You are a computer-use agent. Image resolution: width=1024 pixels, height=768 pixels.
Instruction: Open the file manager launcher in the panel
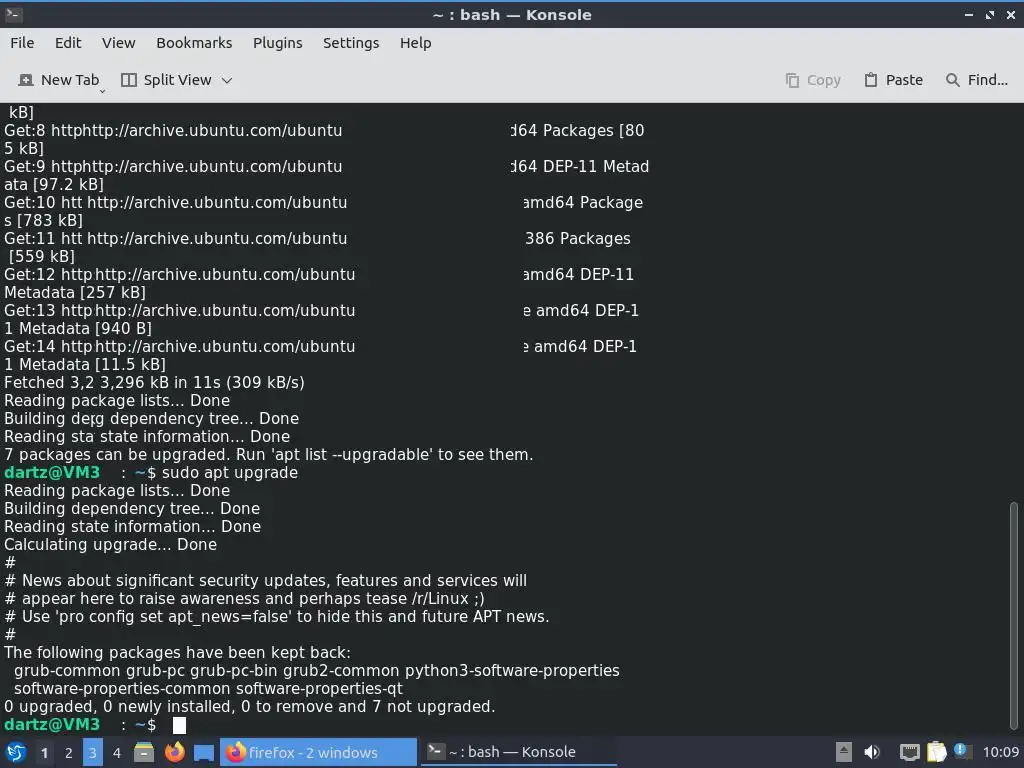point(144,752)
